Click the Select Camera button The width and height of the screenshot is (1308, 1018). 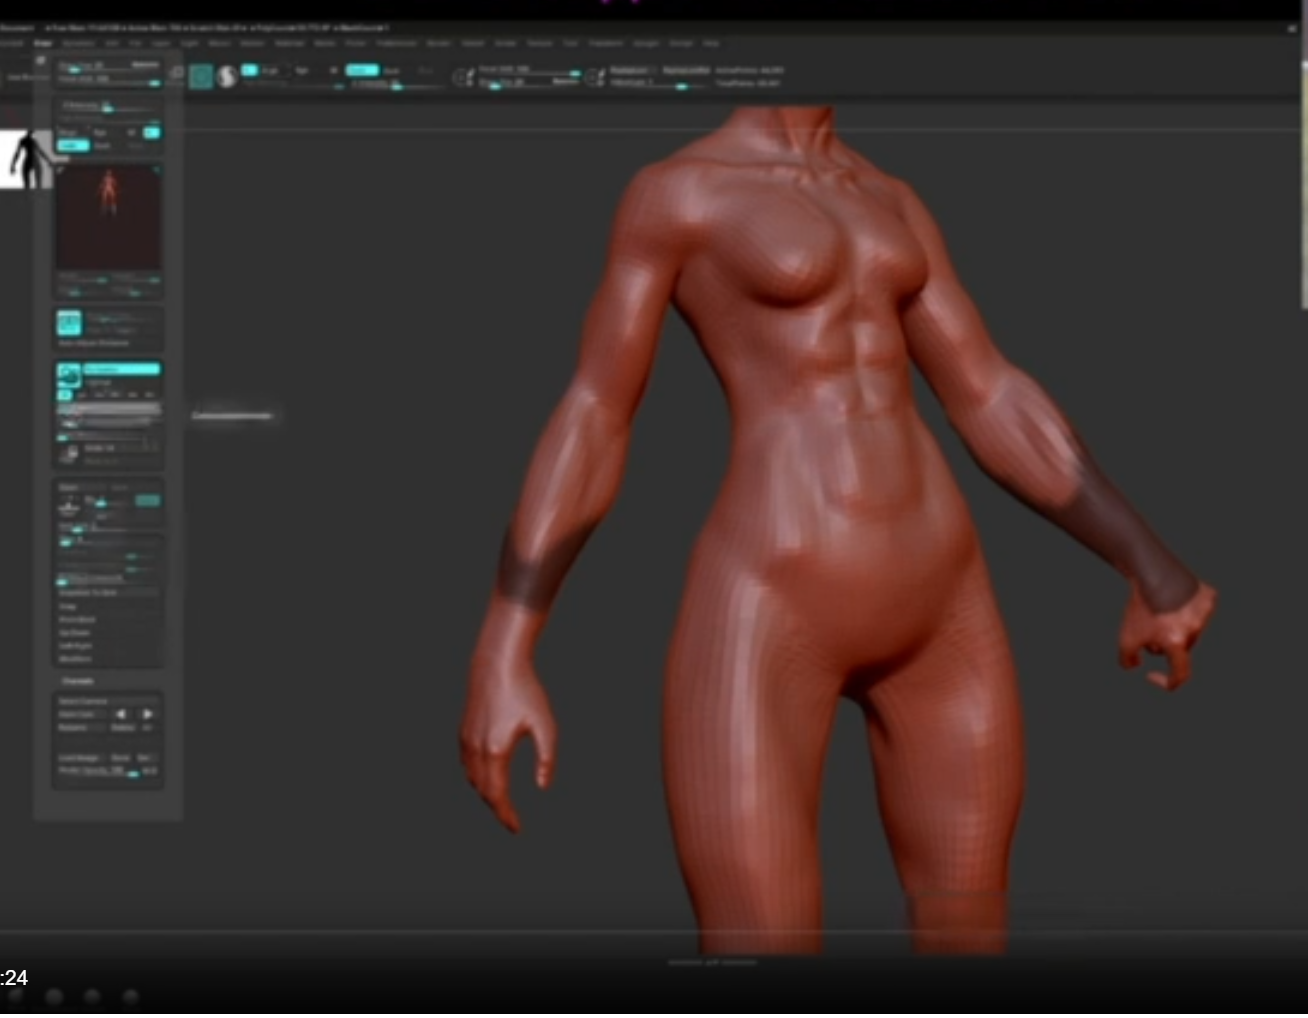click(x=84, y=701)
